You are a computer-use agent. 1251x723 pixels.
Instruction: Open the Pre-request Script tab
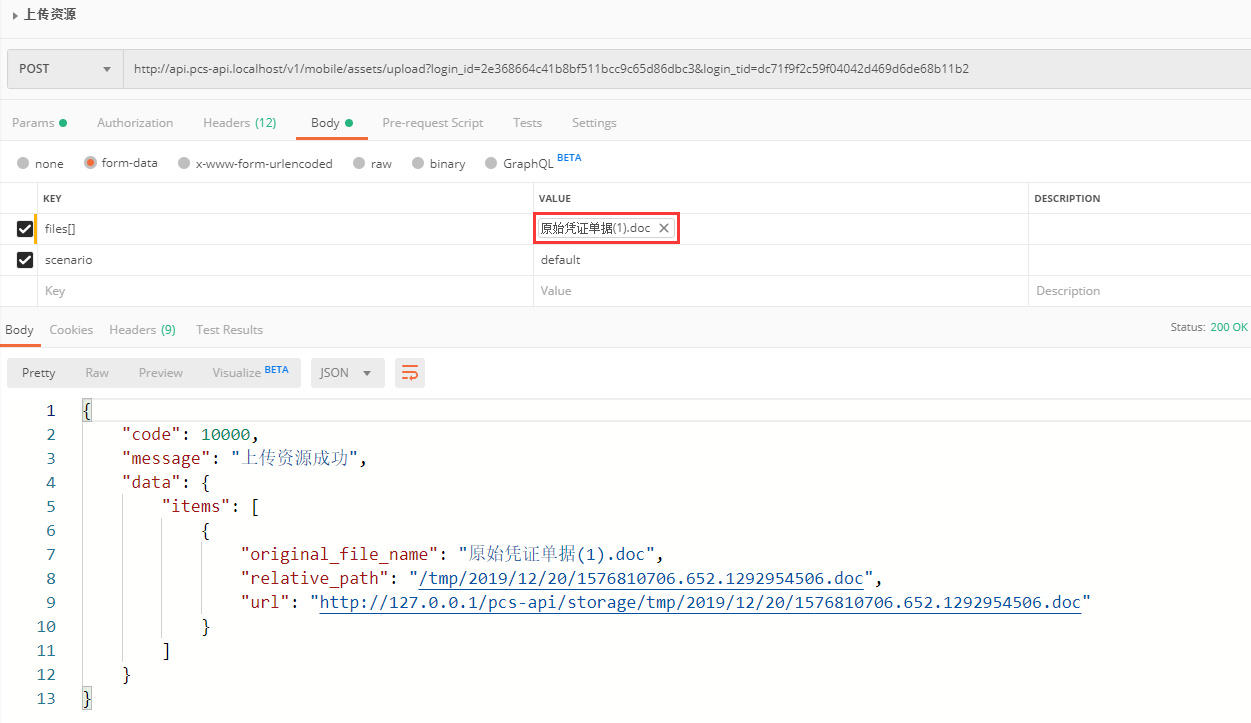tap(432, 123)
